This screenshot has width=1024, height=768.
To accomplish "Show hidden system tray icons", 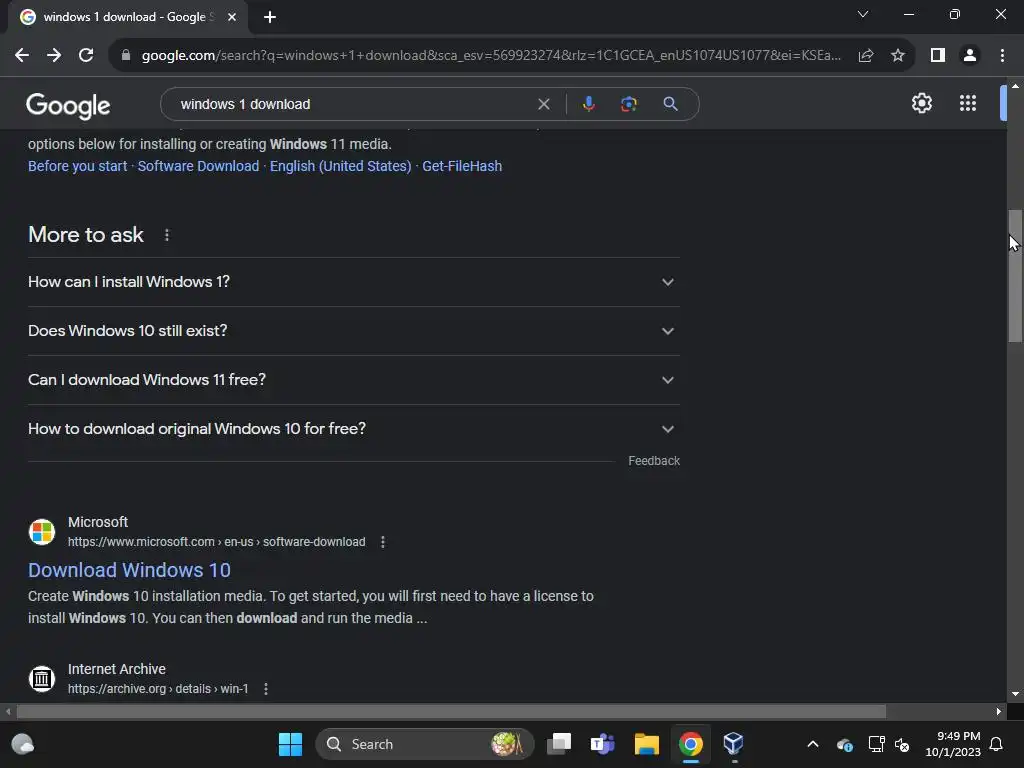I will coord(813,744).
